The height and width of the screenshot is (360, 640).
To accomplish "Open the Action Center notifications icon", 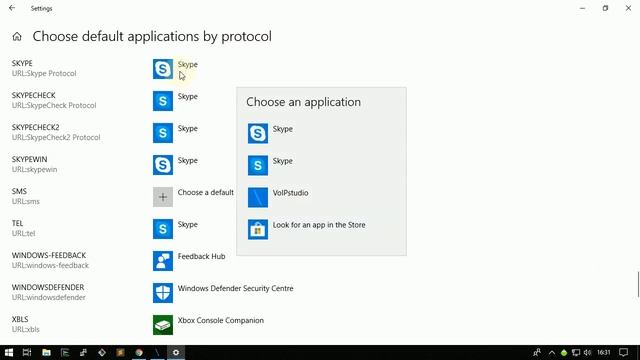I will [x=623, y=352].
